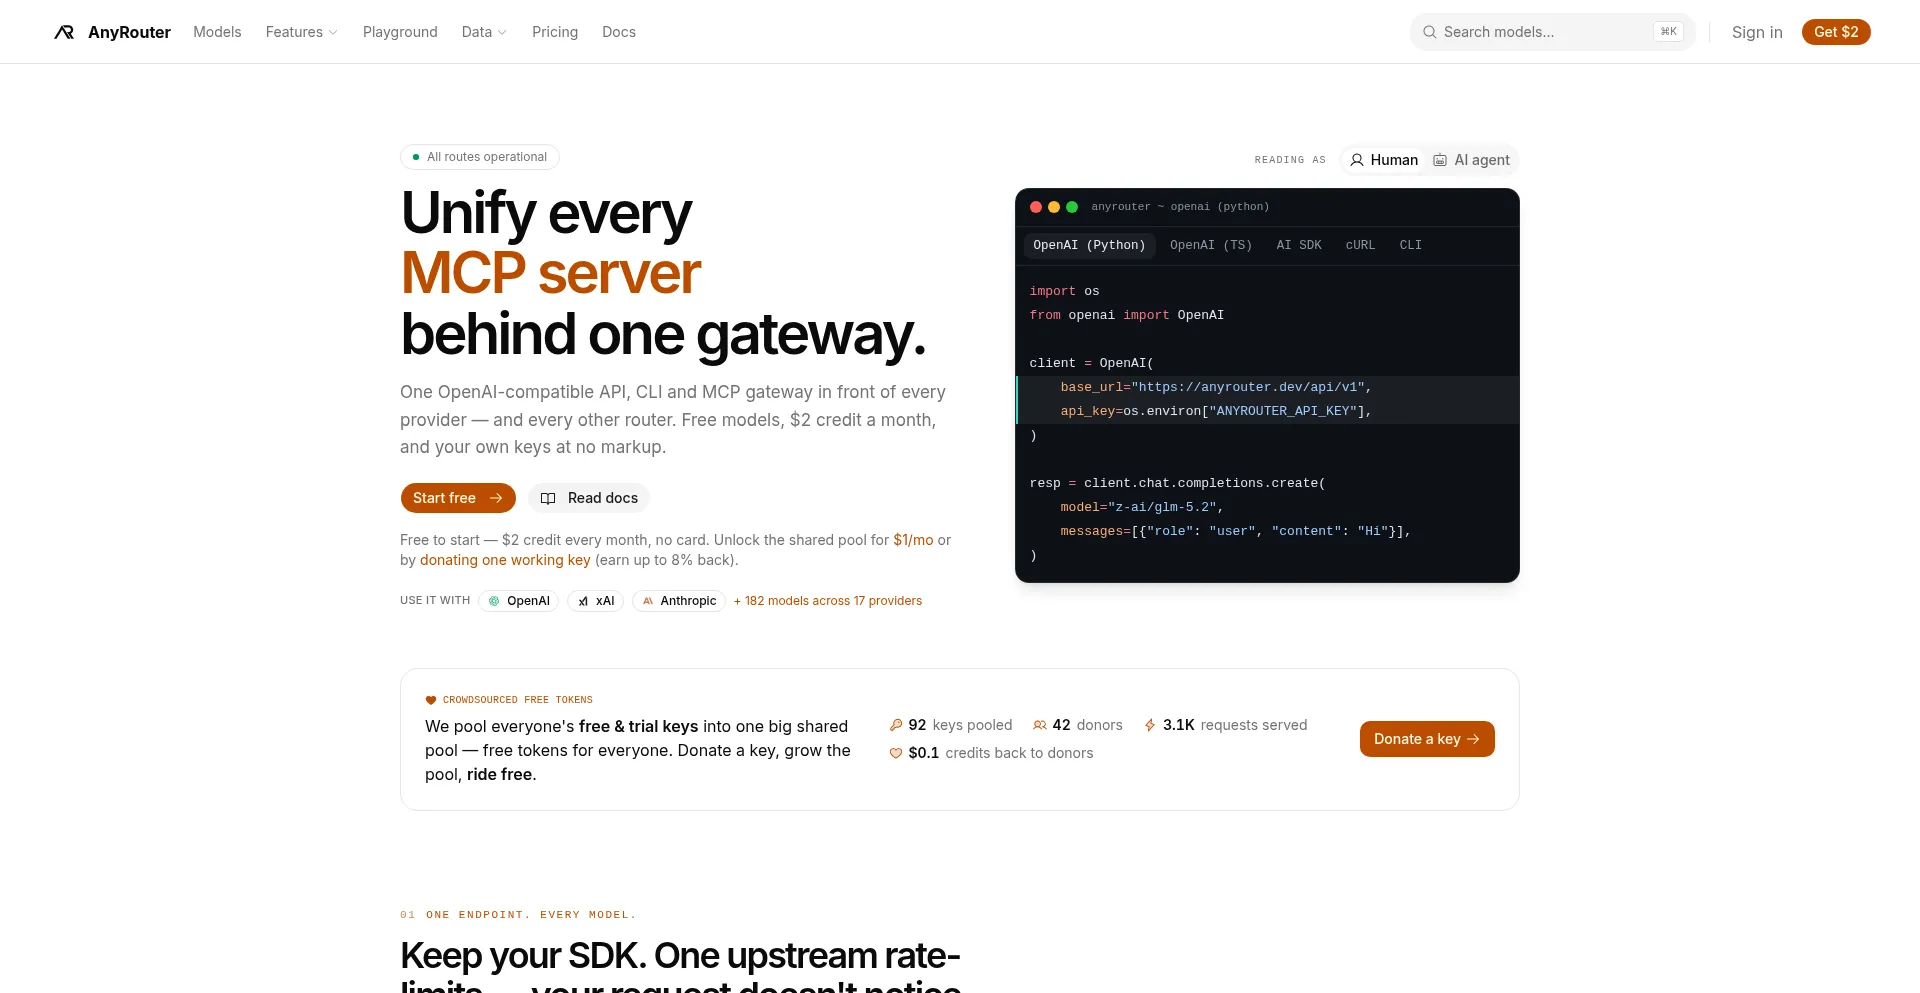This screenshot has width=1920, height=993.
Task: Open the $1/mo link
Action: coord(913,540)
